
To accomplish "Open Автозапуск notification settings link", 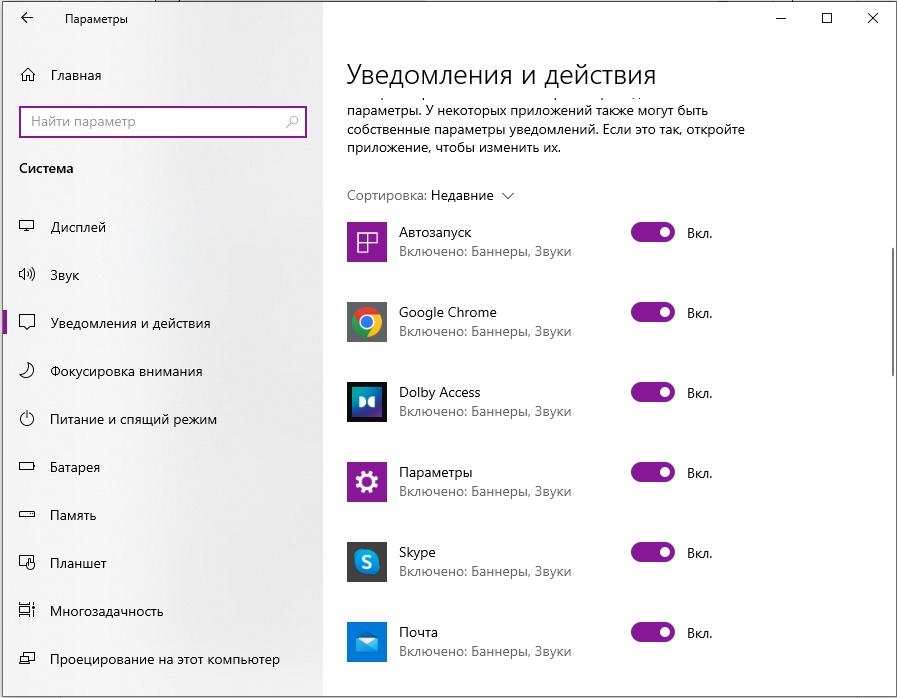I will click(x=485, y=241).
